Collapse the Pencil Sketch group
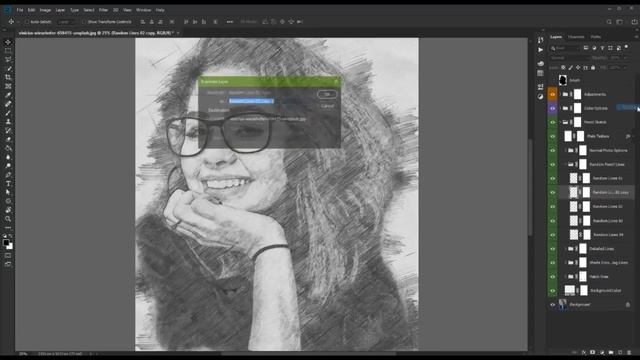 click(560, 122)
